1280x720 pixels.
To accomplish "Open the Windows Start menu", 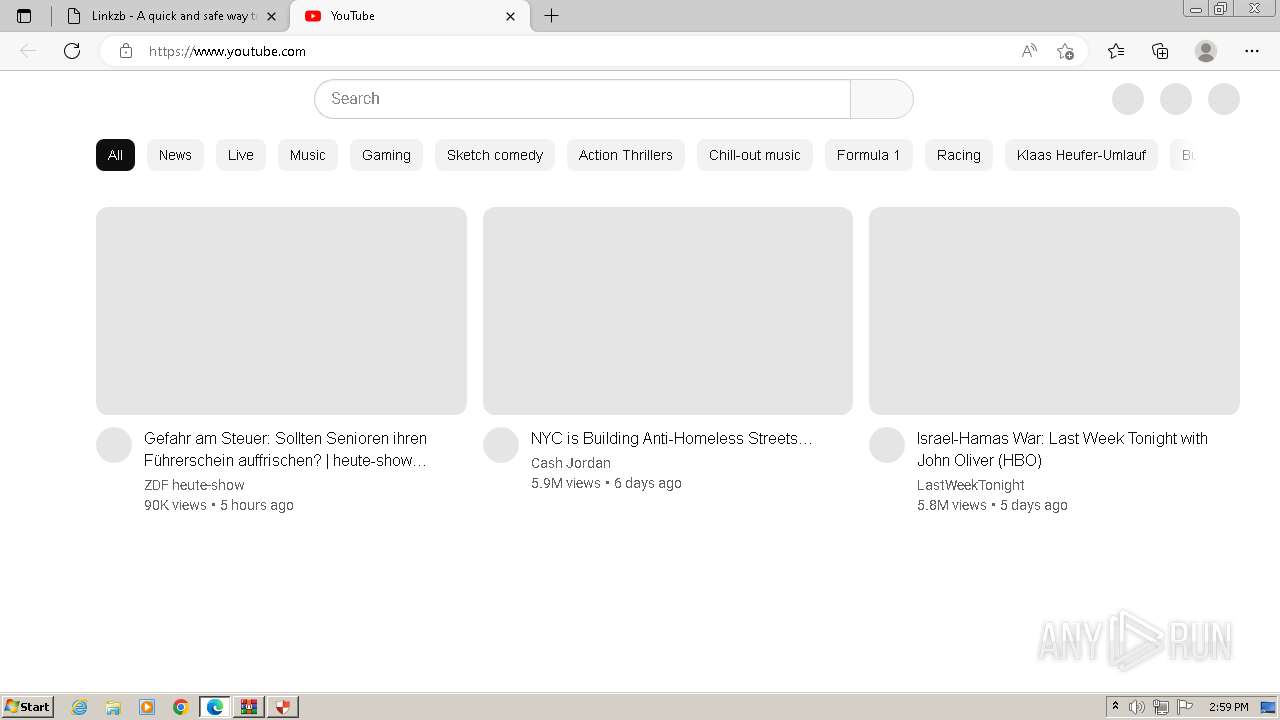I will pos(27,707).
